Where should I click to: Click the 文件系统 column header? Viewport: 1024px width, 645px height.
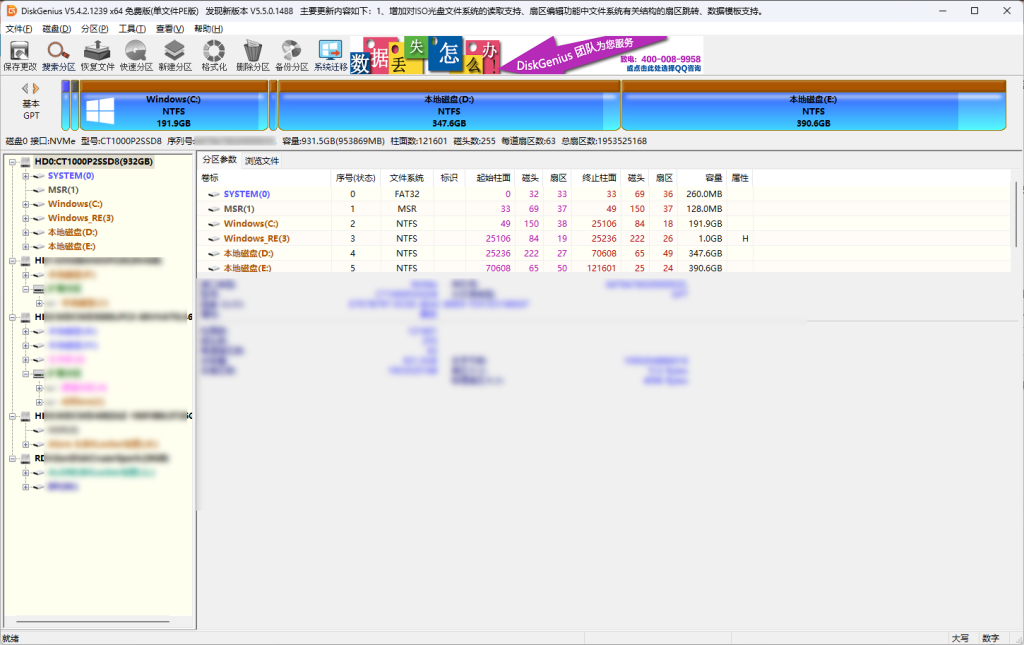[407, 178]
